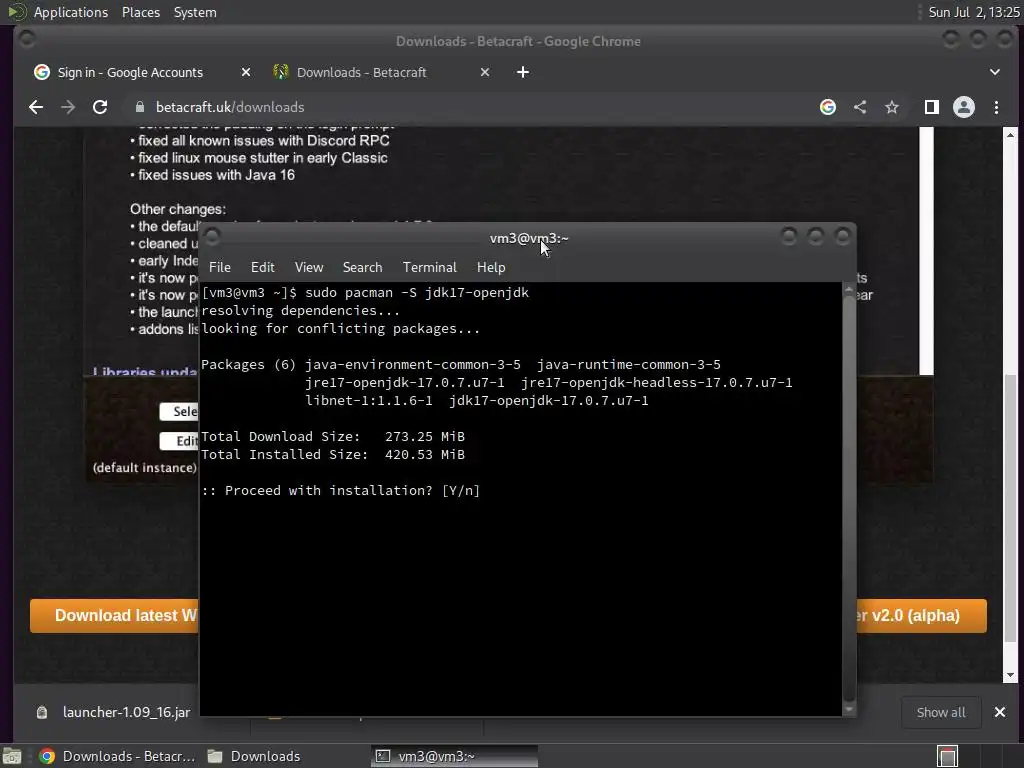Click 'Total Download Size: 273.25 MiB' line
This screenshot has width=1024, height=768.
coord(333,436)
